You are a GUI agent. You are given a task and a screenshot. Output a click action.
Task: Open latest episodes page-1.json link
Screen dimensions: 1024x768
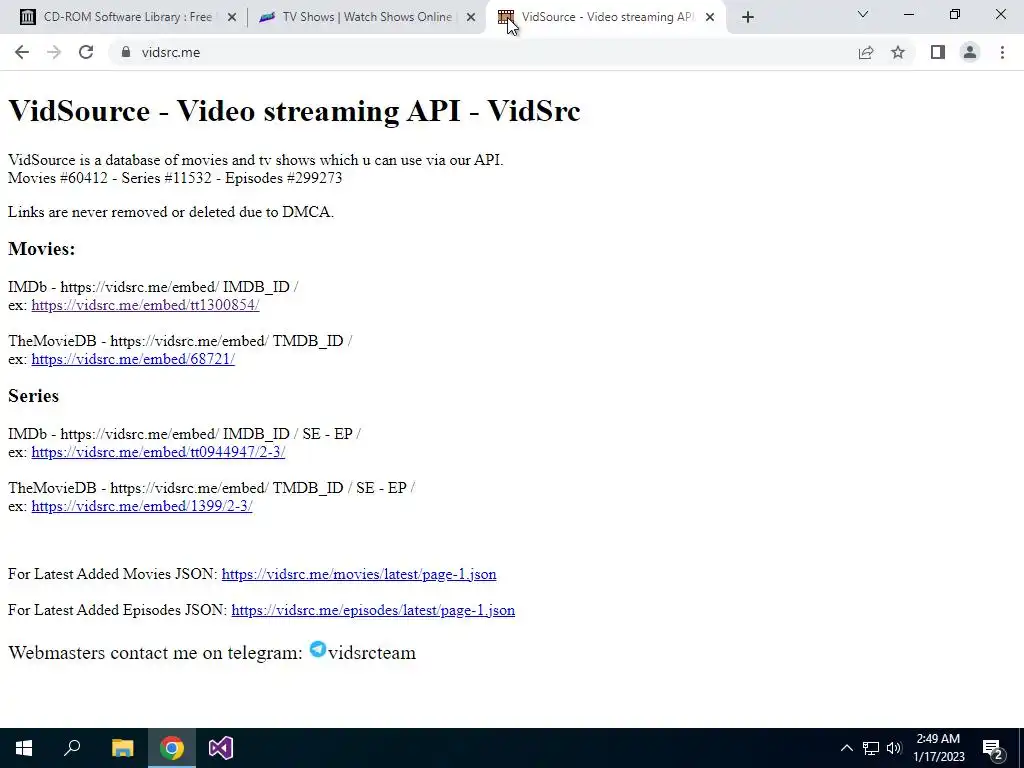click(373, 610)
